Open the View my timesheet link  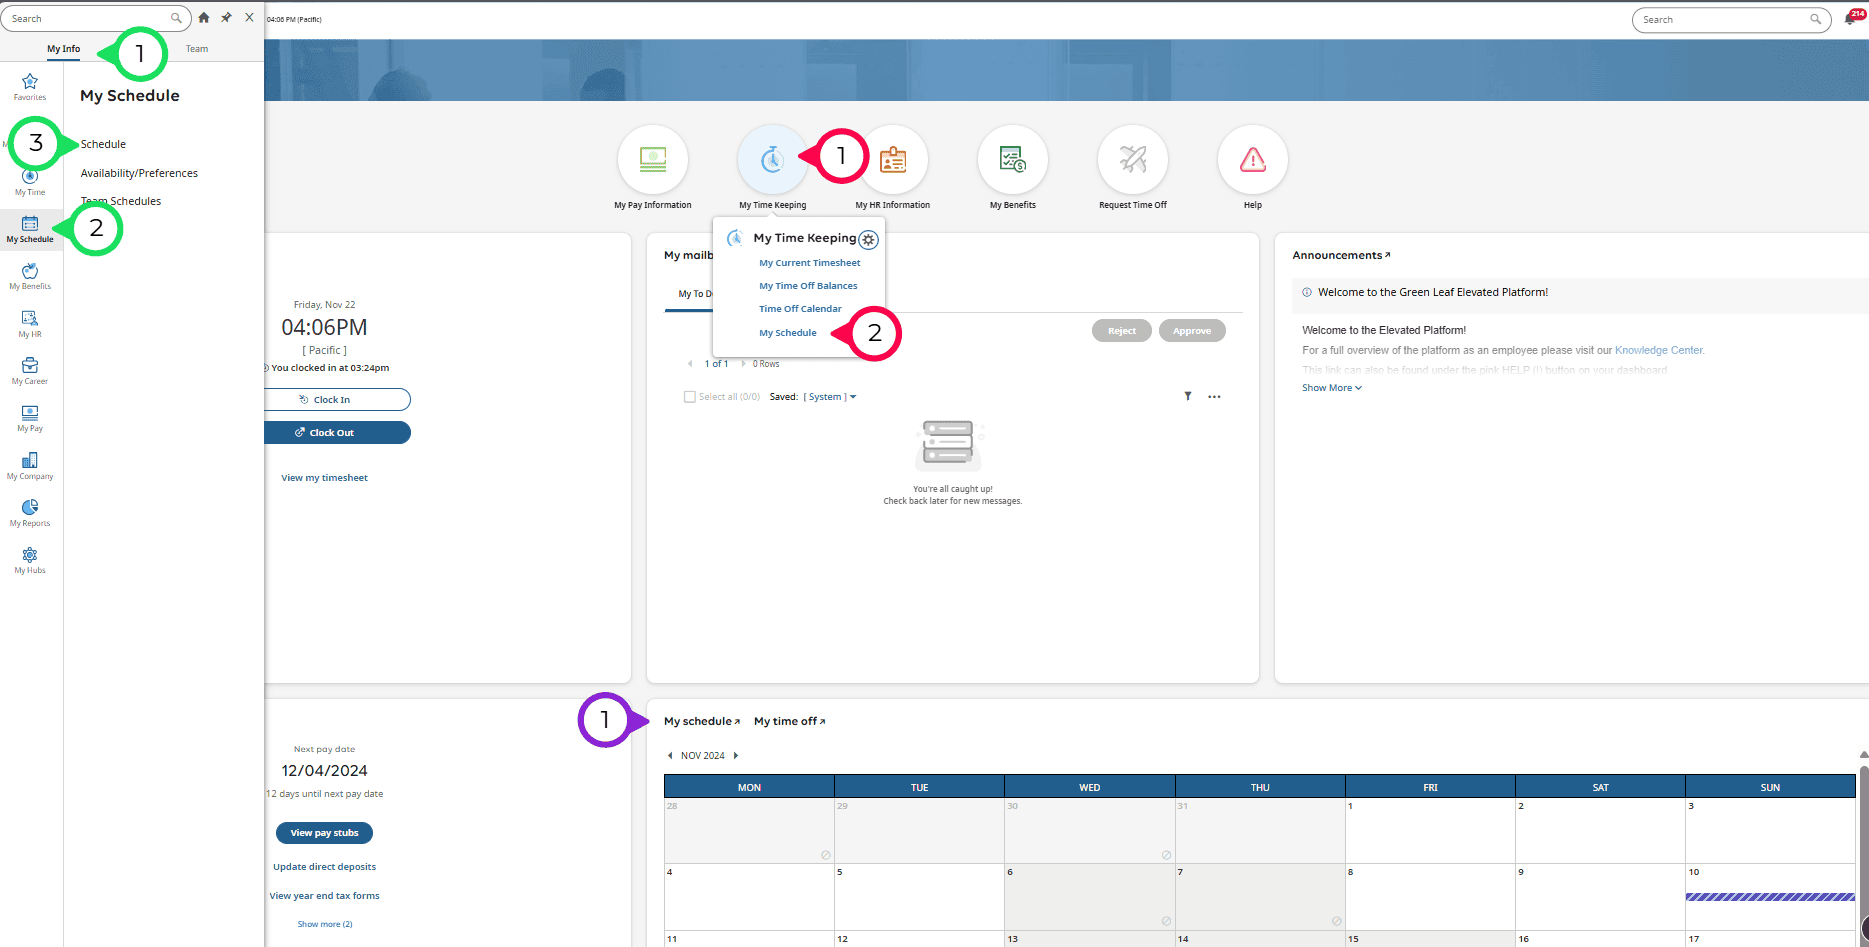tap(325, 478)
